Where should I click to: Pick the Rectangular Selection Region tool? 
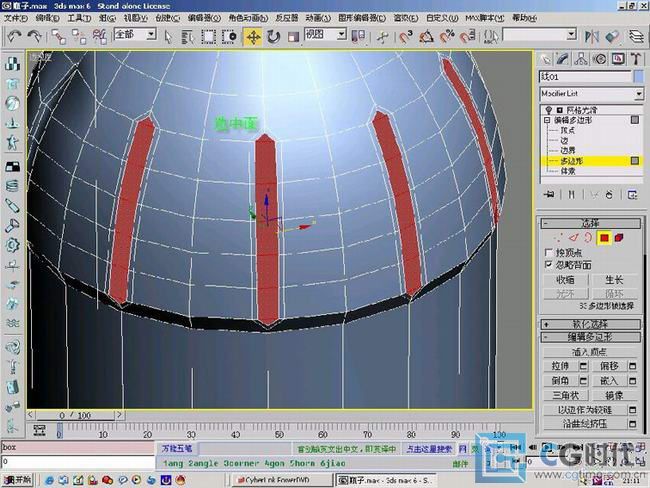coord(209,36)
